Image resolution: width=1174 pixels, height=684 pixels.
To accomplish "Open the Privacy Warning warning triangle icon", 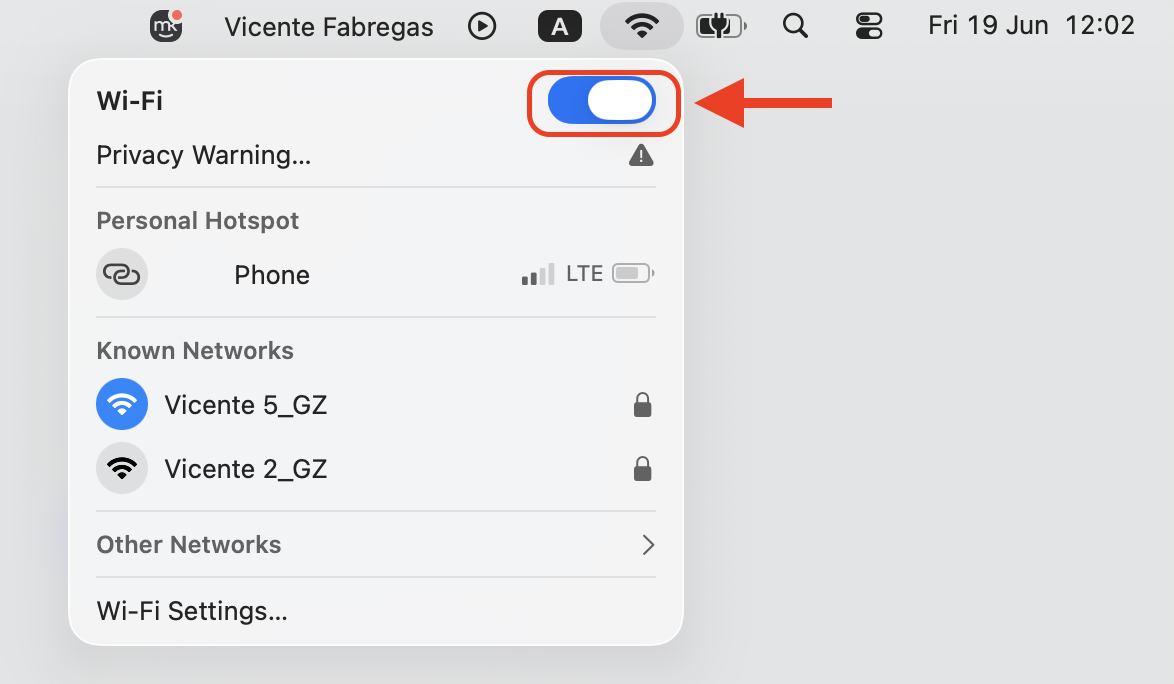I will (x=641, y=156).
